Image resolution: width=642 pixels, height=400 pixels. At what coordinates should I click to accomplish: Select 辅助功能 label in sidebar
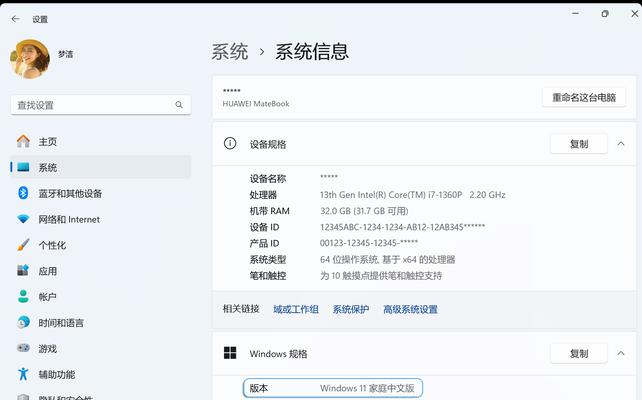pyautogui.click(x=57, y=374)
